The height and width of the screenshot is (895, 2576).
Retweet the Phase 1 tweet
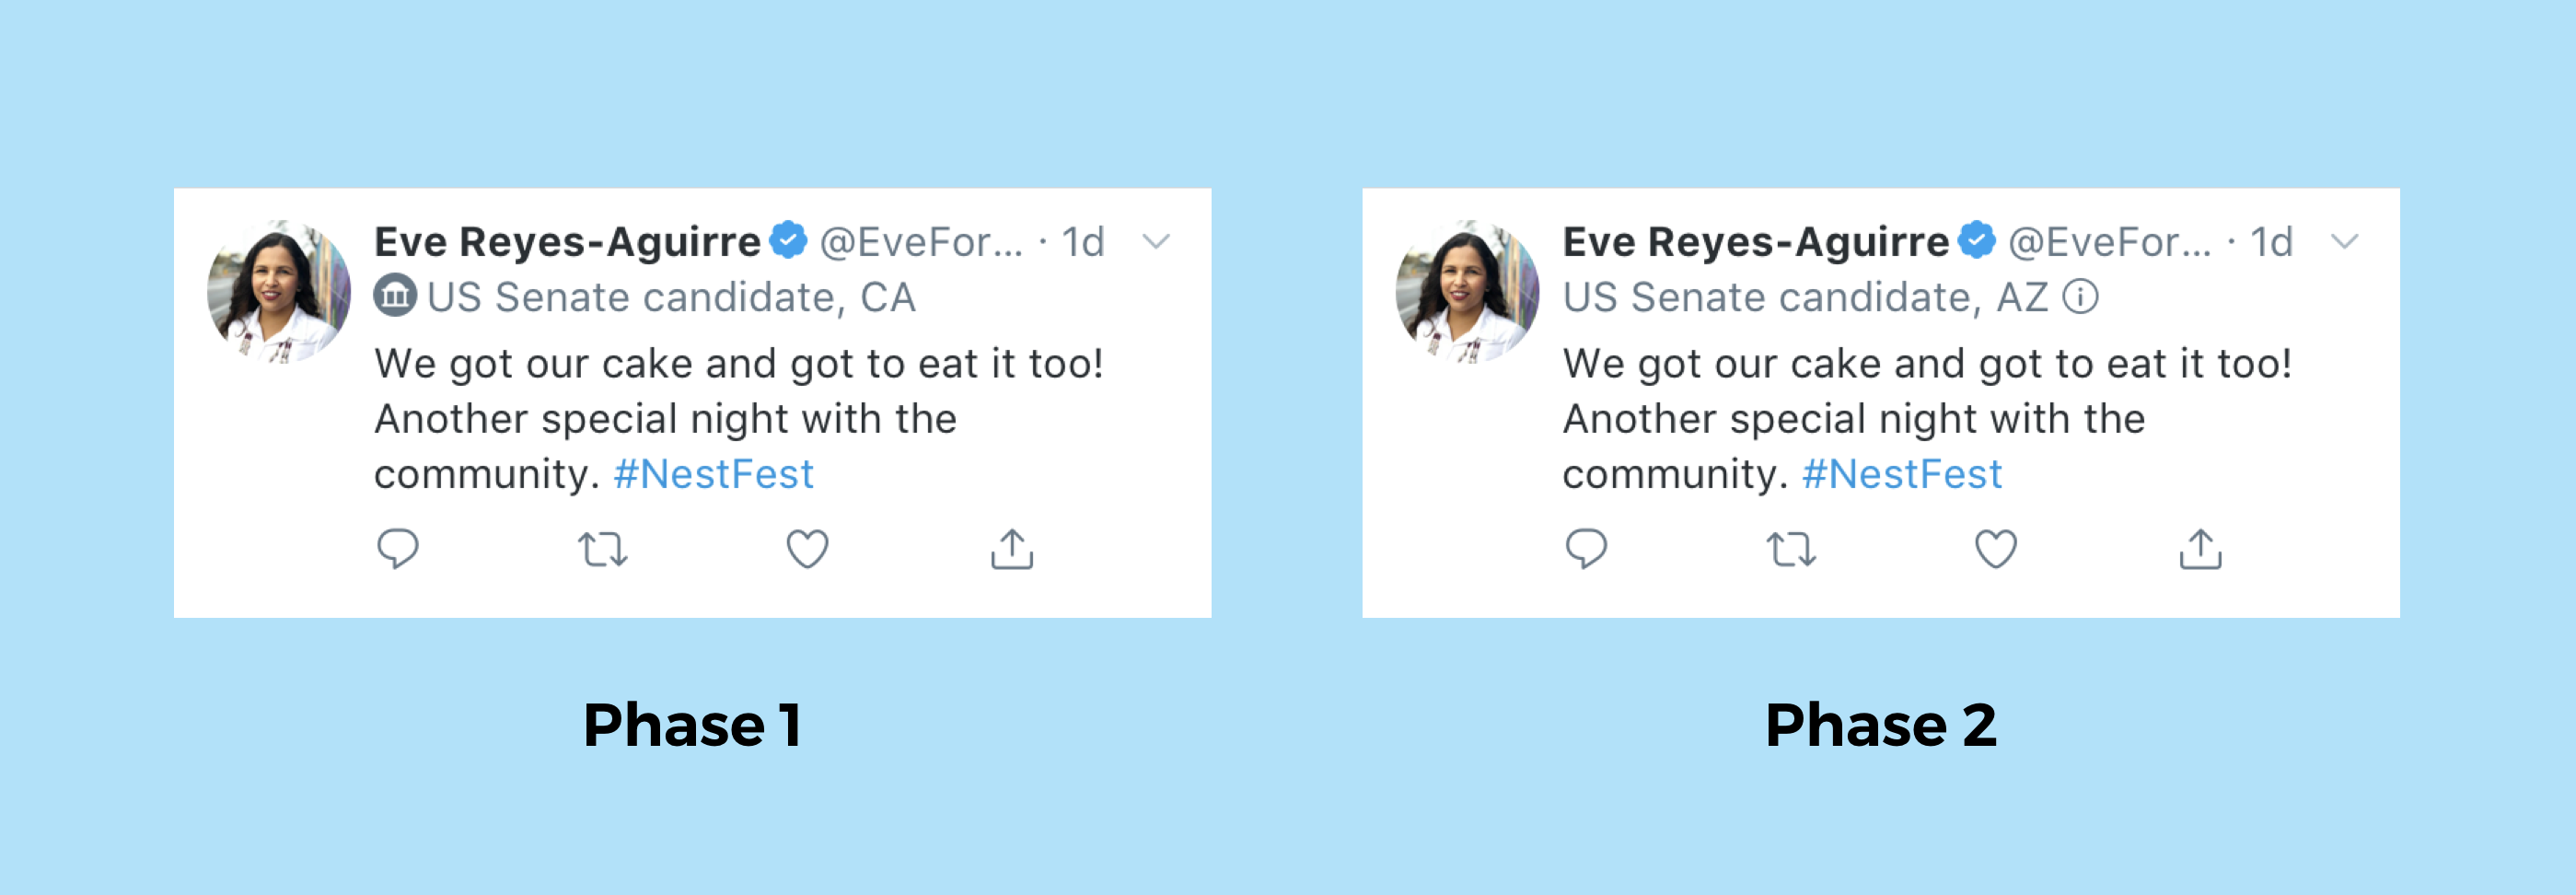coord(603,549)
